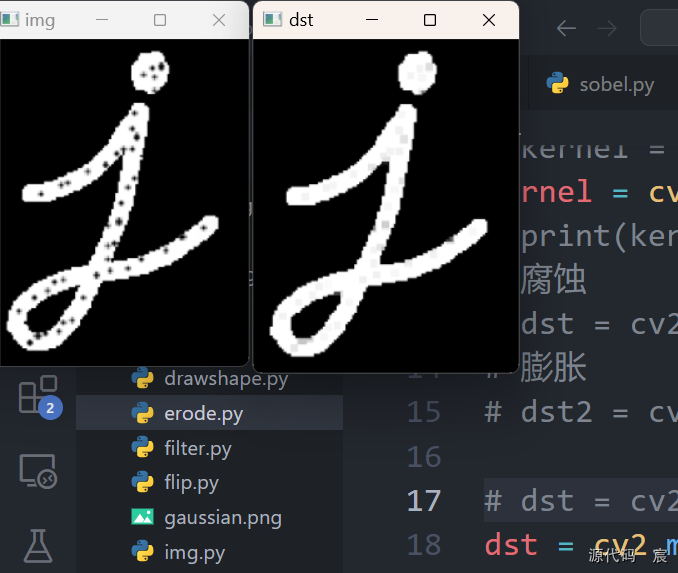The height and width of the screenshot is (573, 678).
Task: Open flip.py from the explorer
Action: point(191,483)
